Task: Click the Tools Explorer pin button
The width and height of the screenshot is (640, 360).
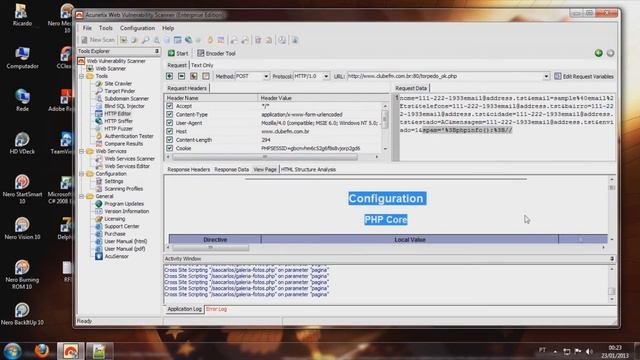Action: point(157,51)
